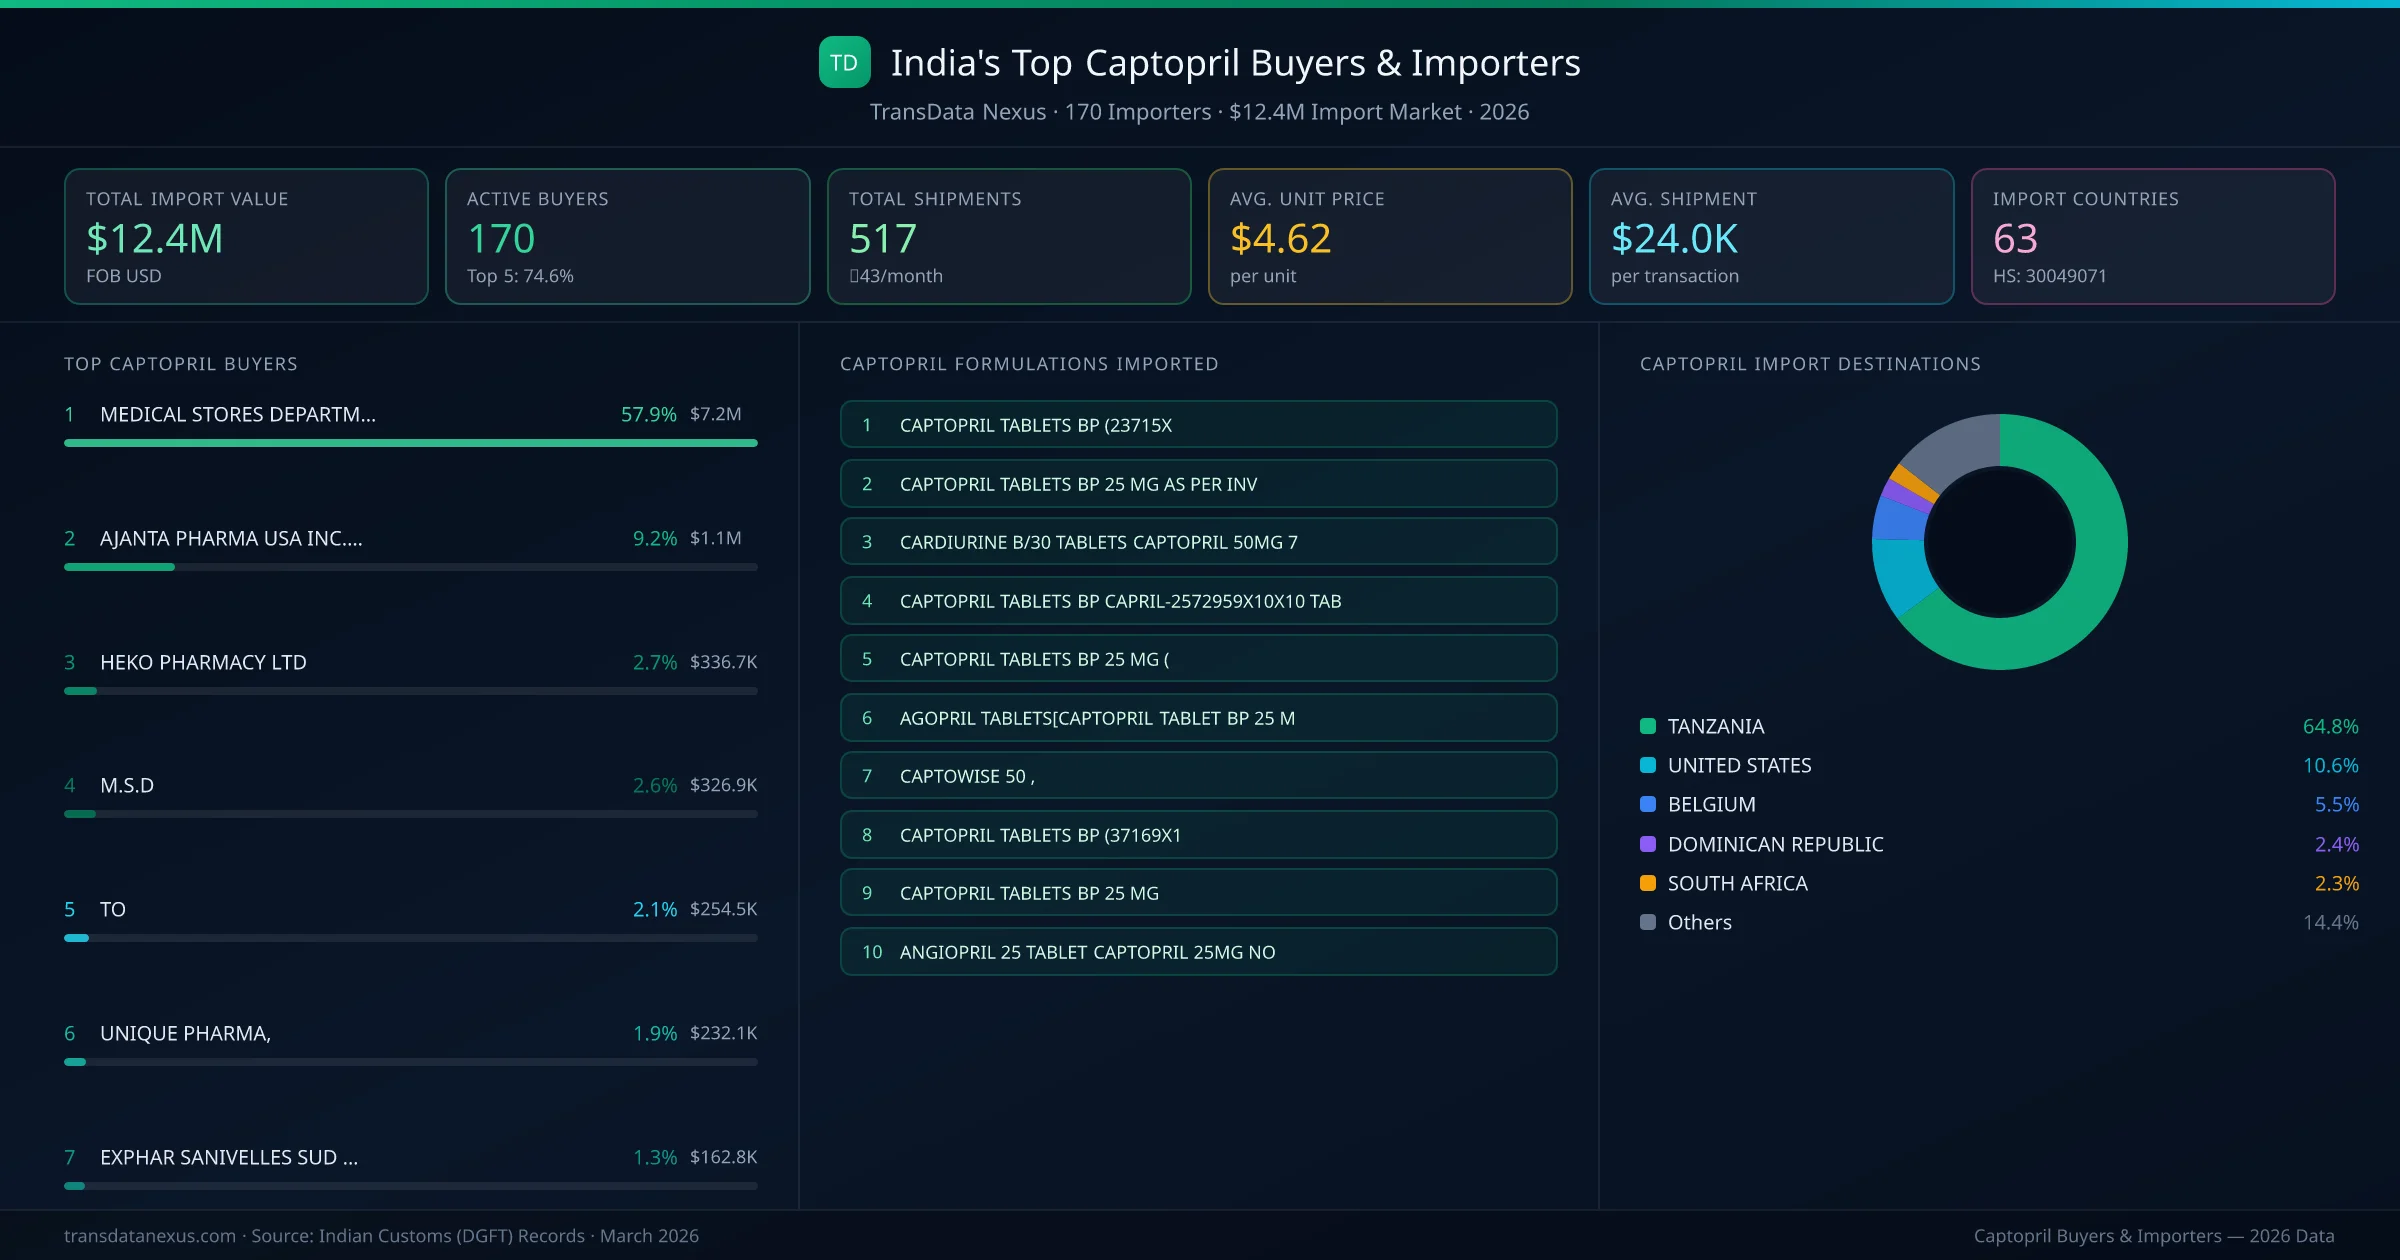Image resolution: width=2400 pixels, height=1260 pixels.
Task: Select the Total Import Value stat card
Action: click(x=246, y=236)
